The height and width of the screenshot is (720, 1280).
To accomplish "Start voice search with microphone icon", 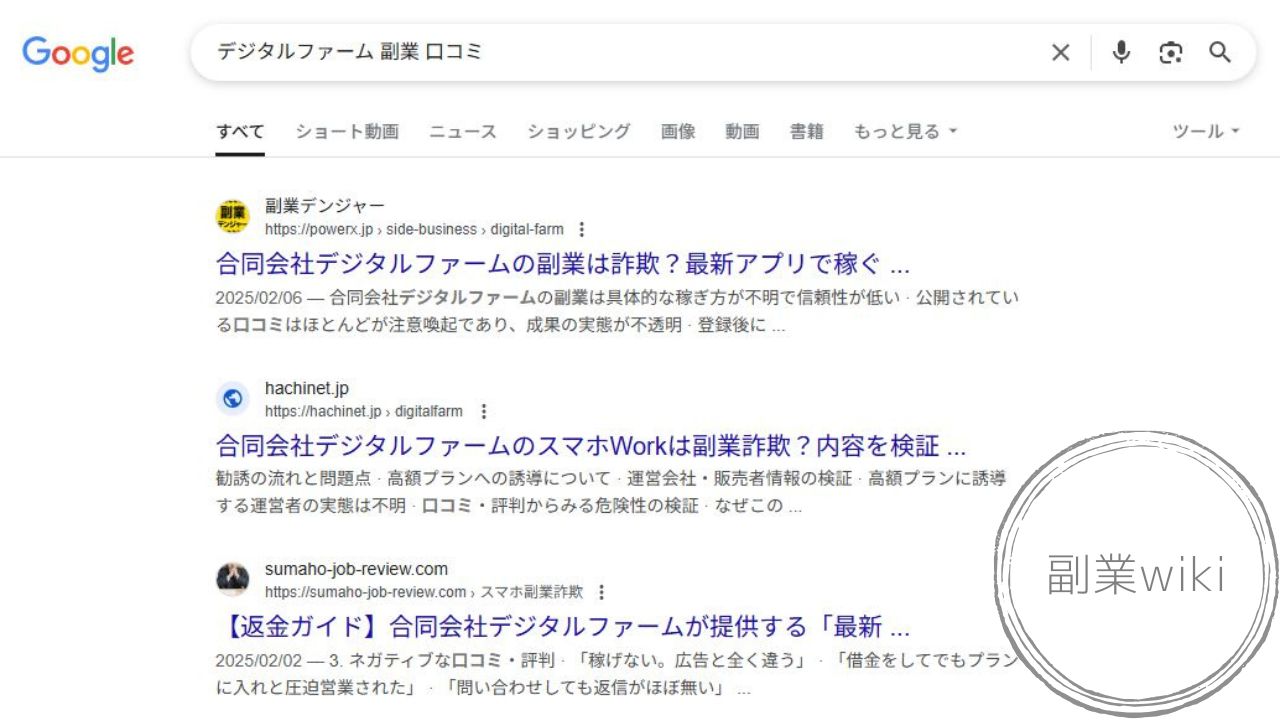I will tap(1122, 52).
